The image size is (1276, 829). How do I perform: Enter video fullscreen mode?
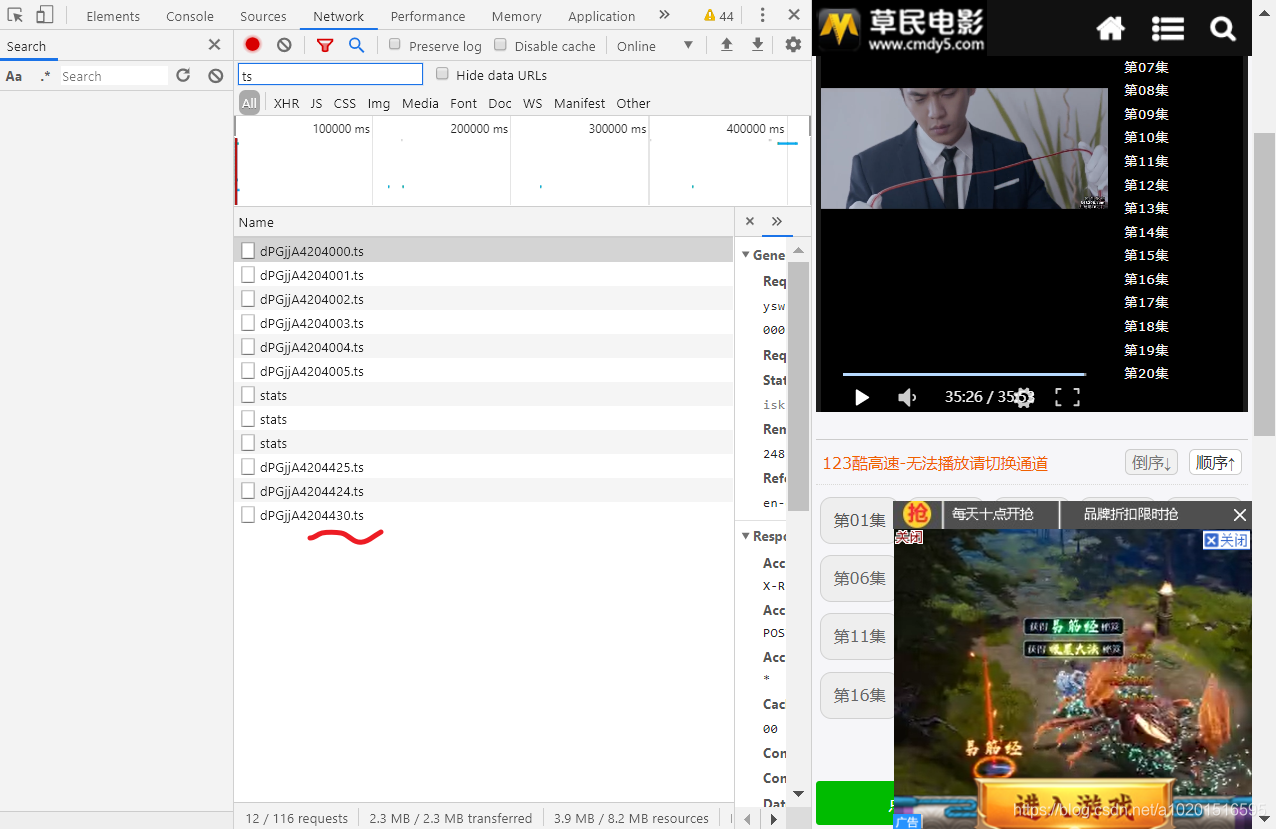(1067, 397)
